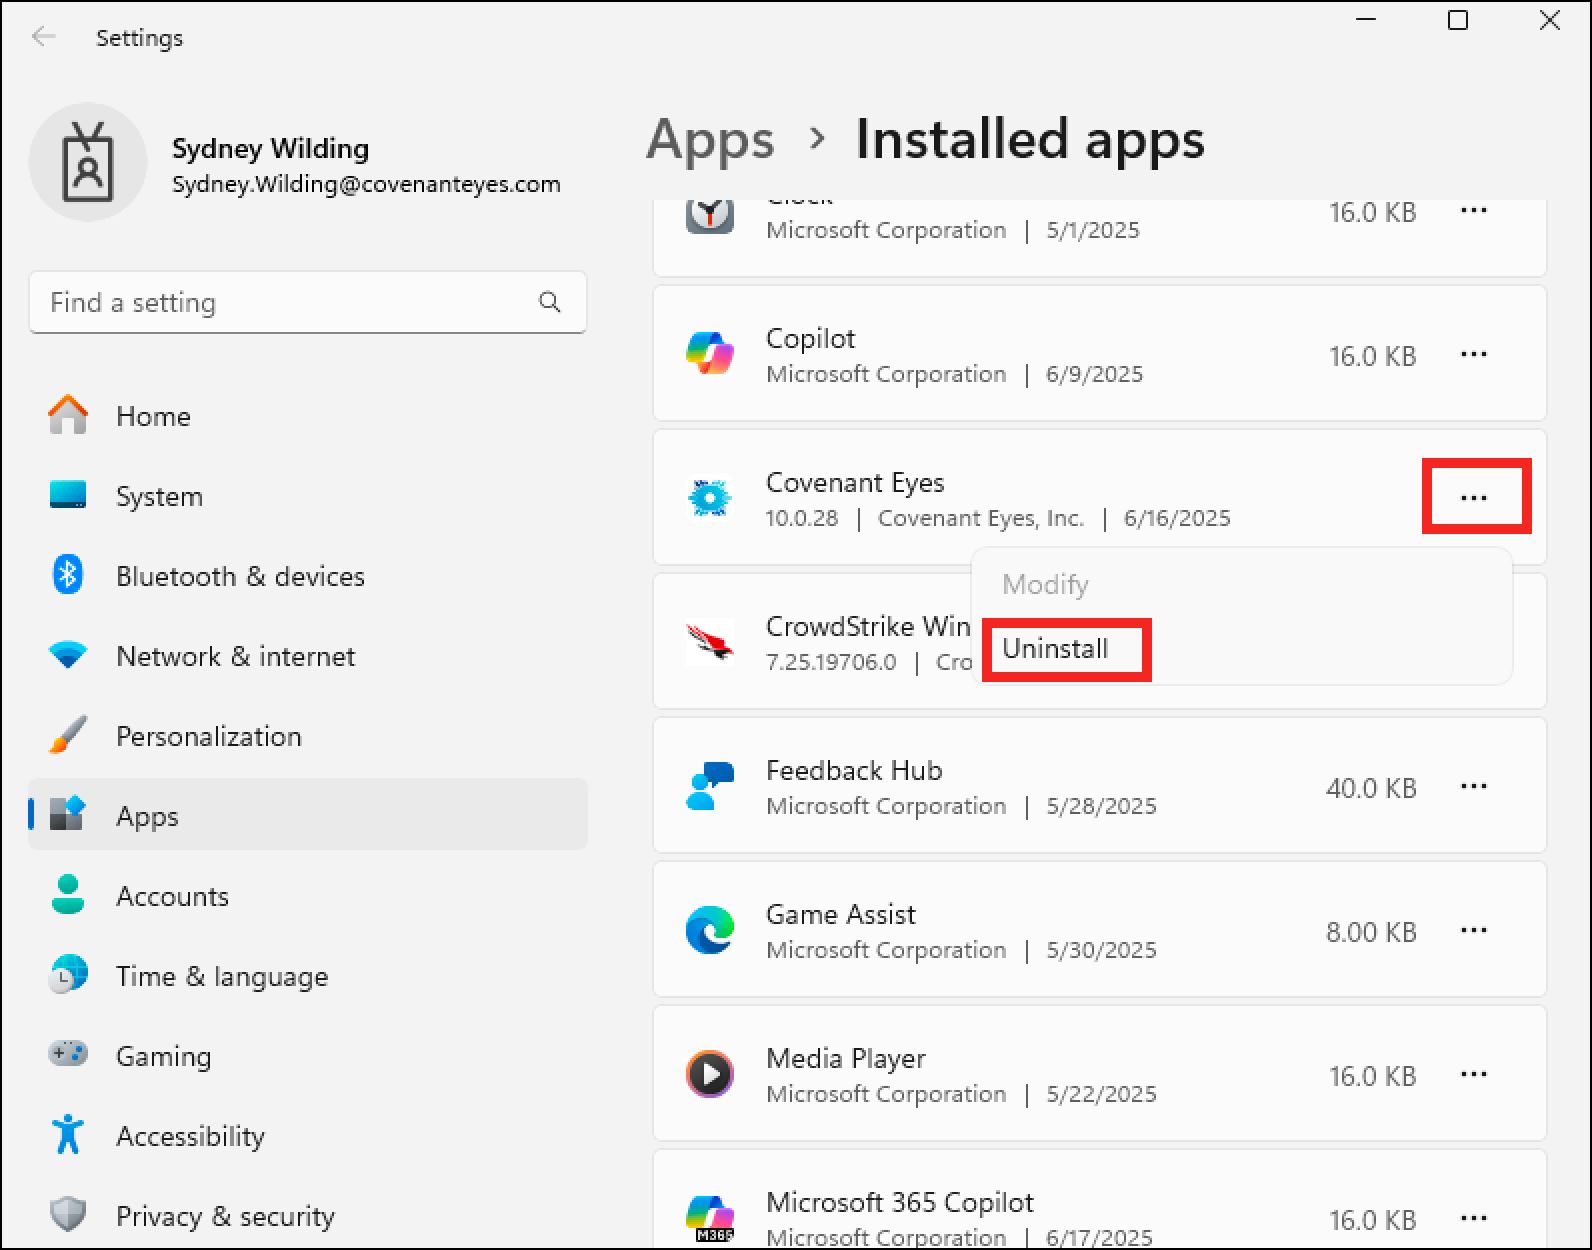Click the Covenant Eyes app icon
The width and height of the screenshot is (1592, 1250).
pos(710,498)
